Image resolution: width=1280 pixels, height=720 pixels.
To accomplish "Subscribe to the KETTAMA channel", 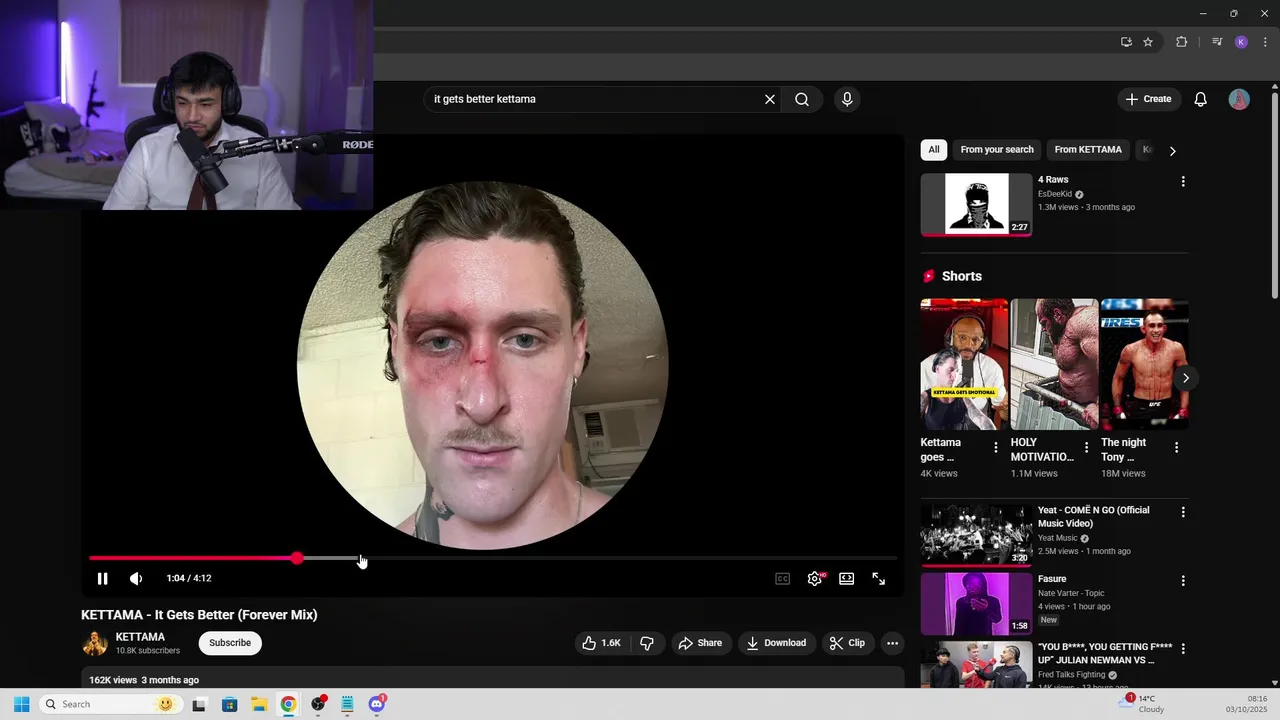I will click(230, 643).
